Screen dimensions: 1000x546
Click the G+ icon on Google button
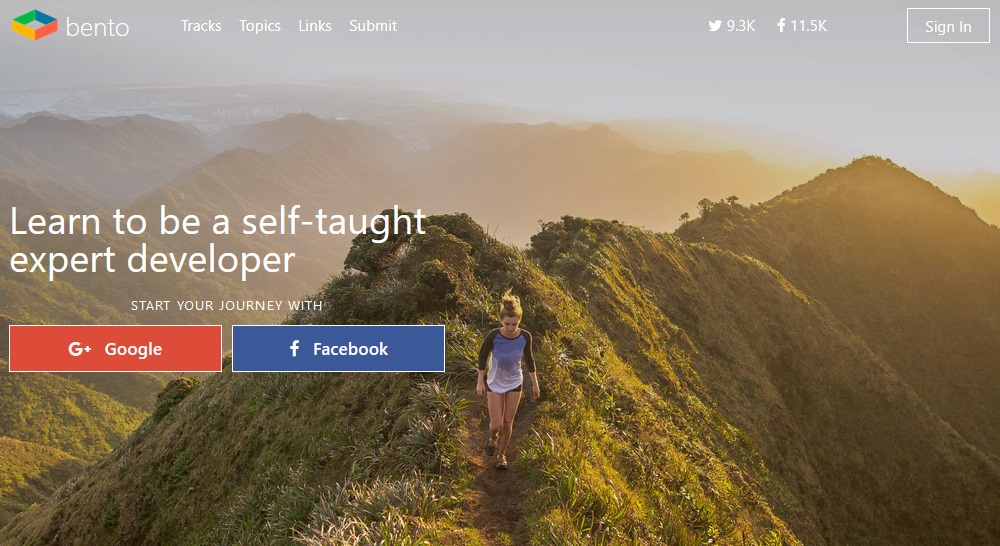(x=80, y=349)
